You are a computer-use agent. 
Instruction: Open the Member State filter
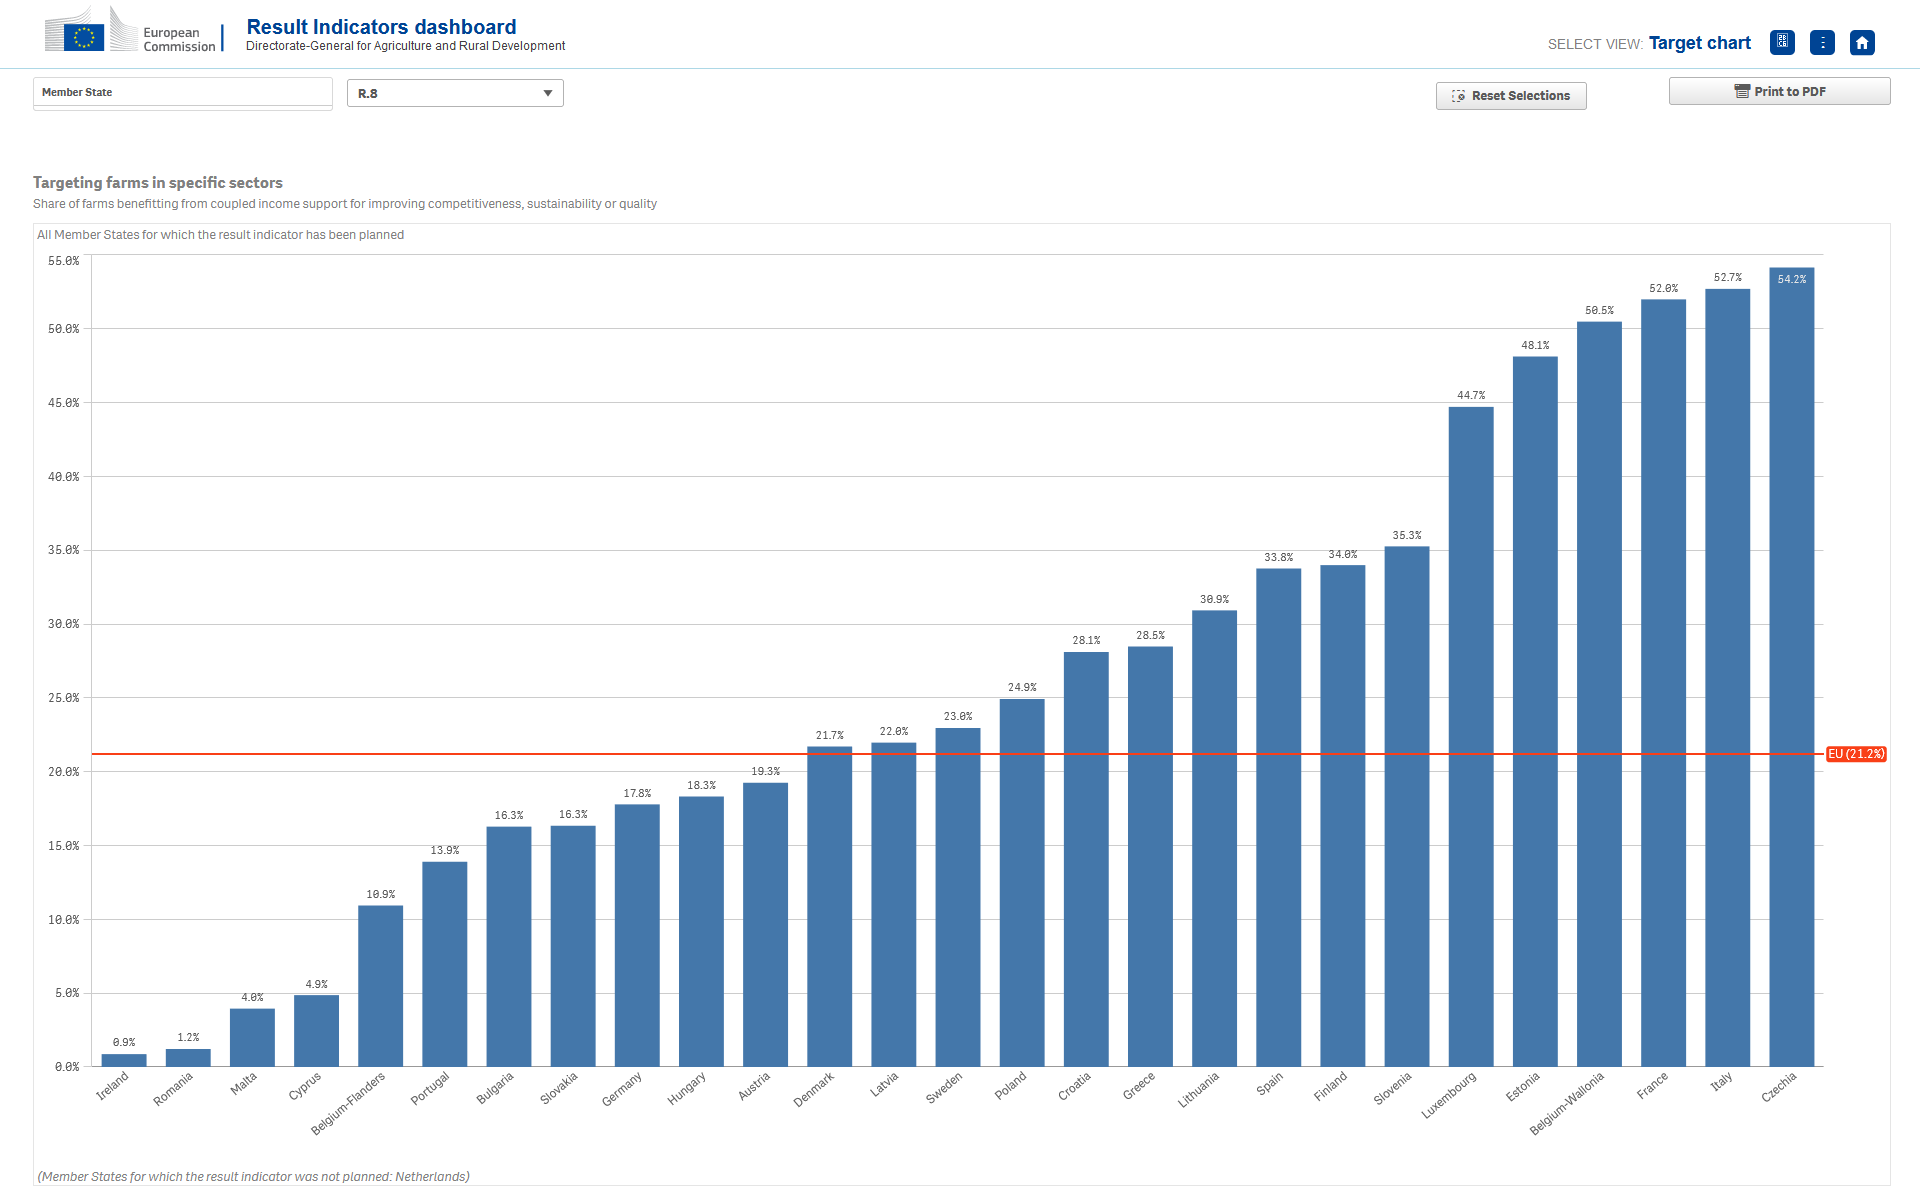coord(182,92)
